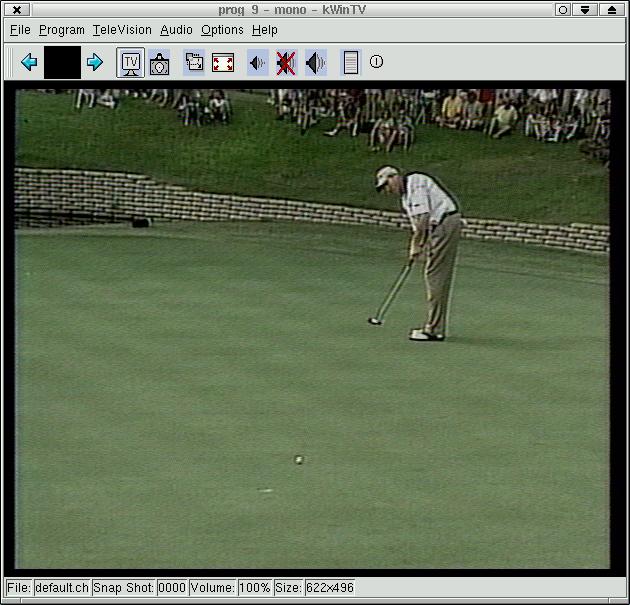Click the black channel number display box
This screenshot has width=630, height=605.
click(62, 63)
